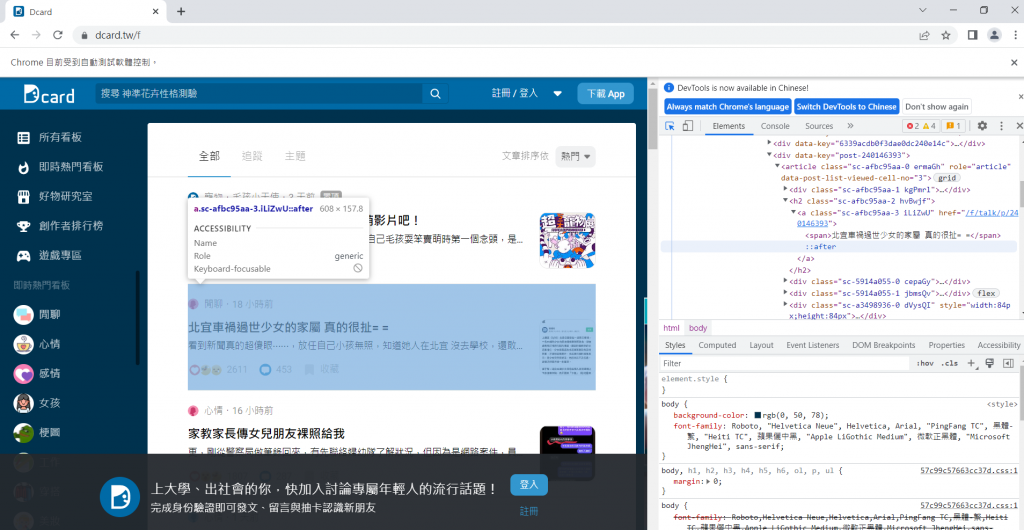The height and width of the screenshot is (530, 1024).
Task: Click the search magnifier button
Action: tap(435, 94)
